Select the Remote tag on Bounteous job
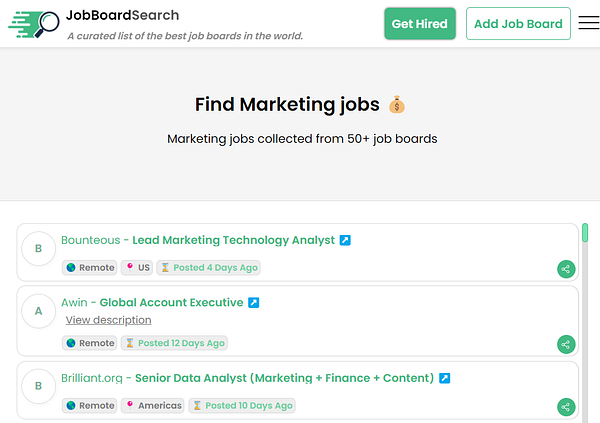Image resolution: width=600 pixels, height=423 pixels. (x=90, y=268)
